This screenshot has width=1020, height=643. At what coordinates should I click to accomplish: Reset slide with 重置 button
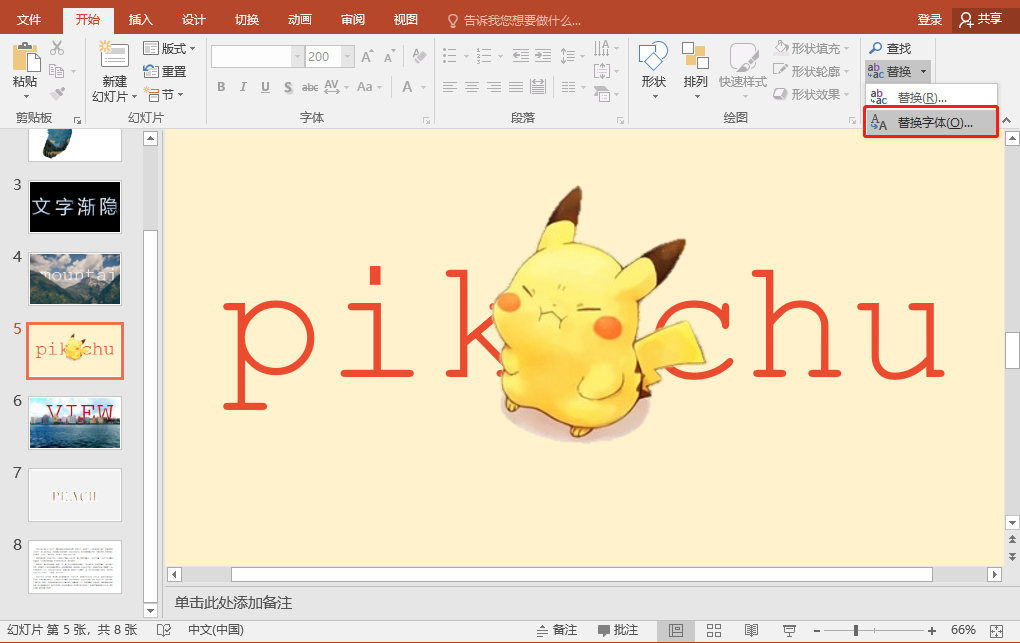pos(165,71)
